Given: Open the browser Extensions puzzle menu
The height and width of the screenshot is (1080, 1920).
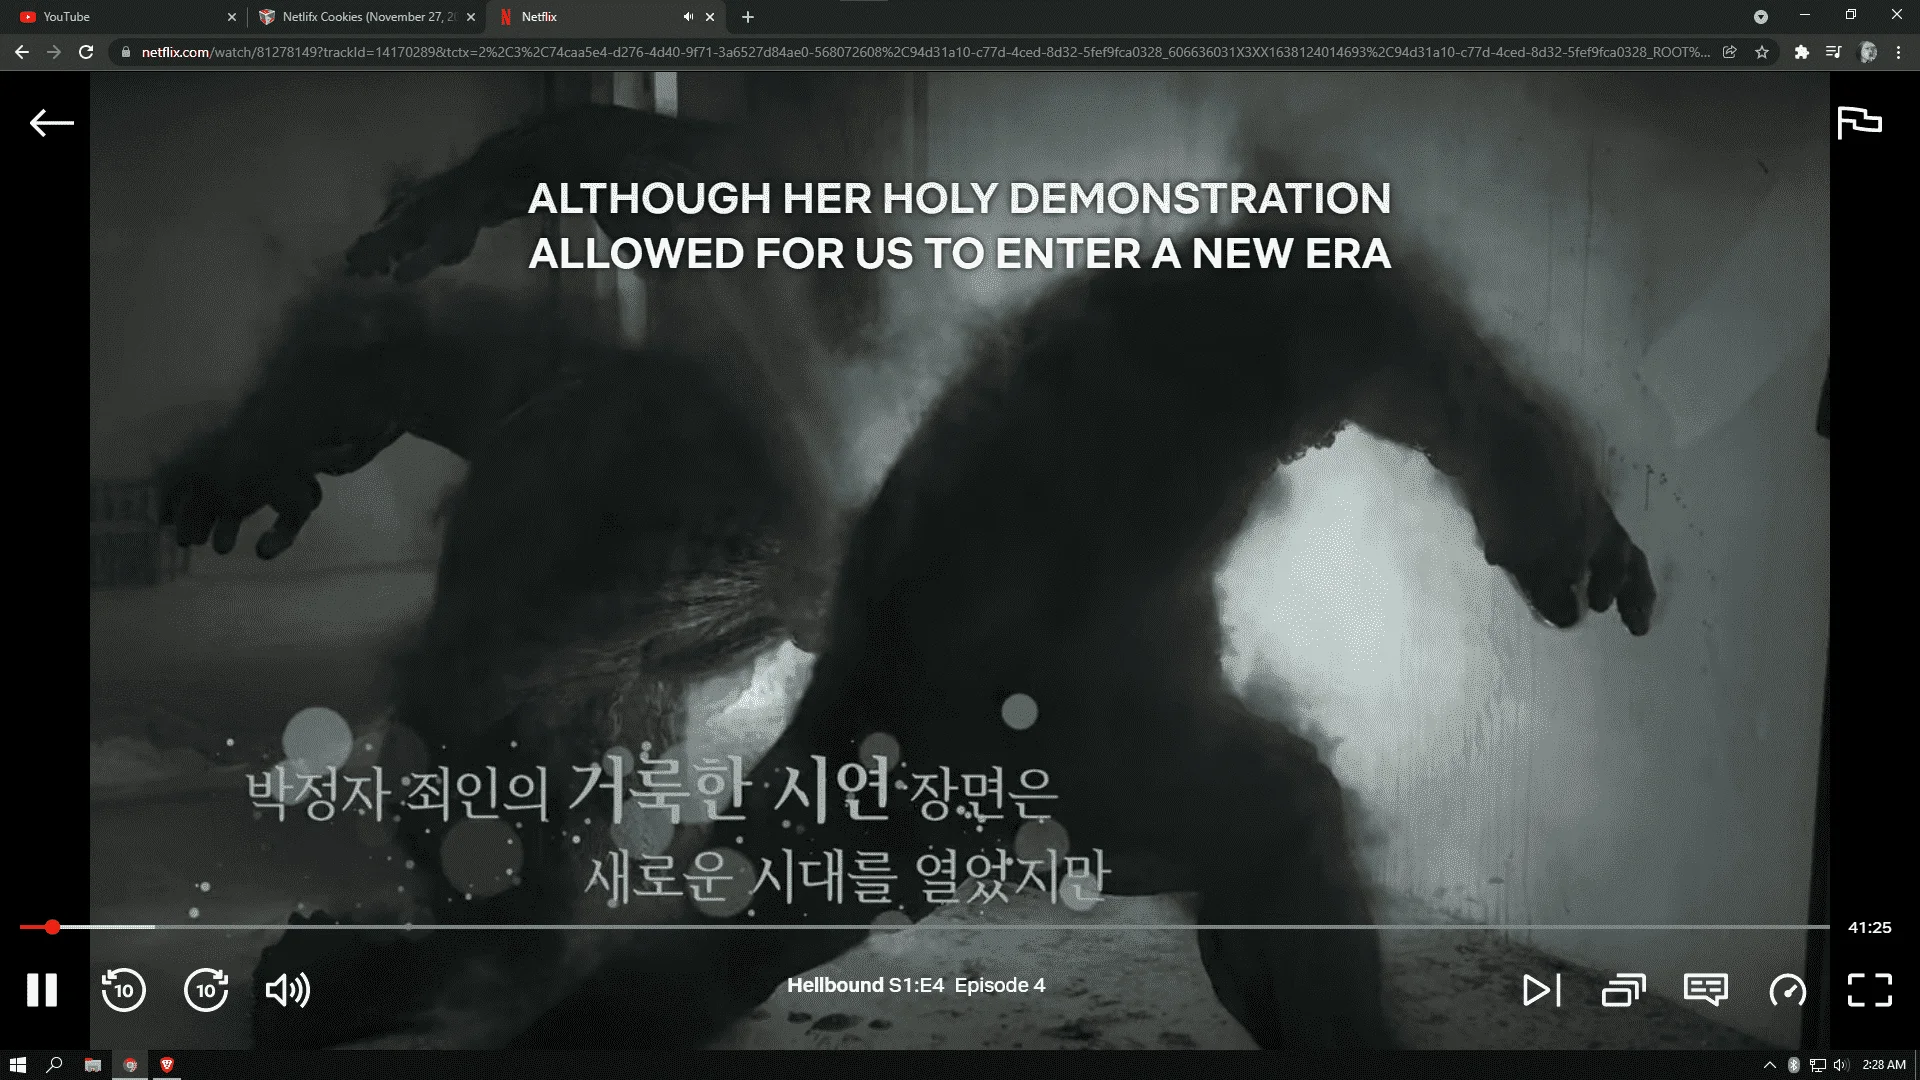Looking at the screenshot, I should point(1802,52).
